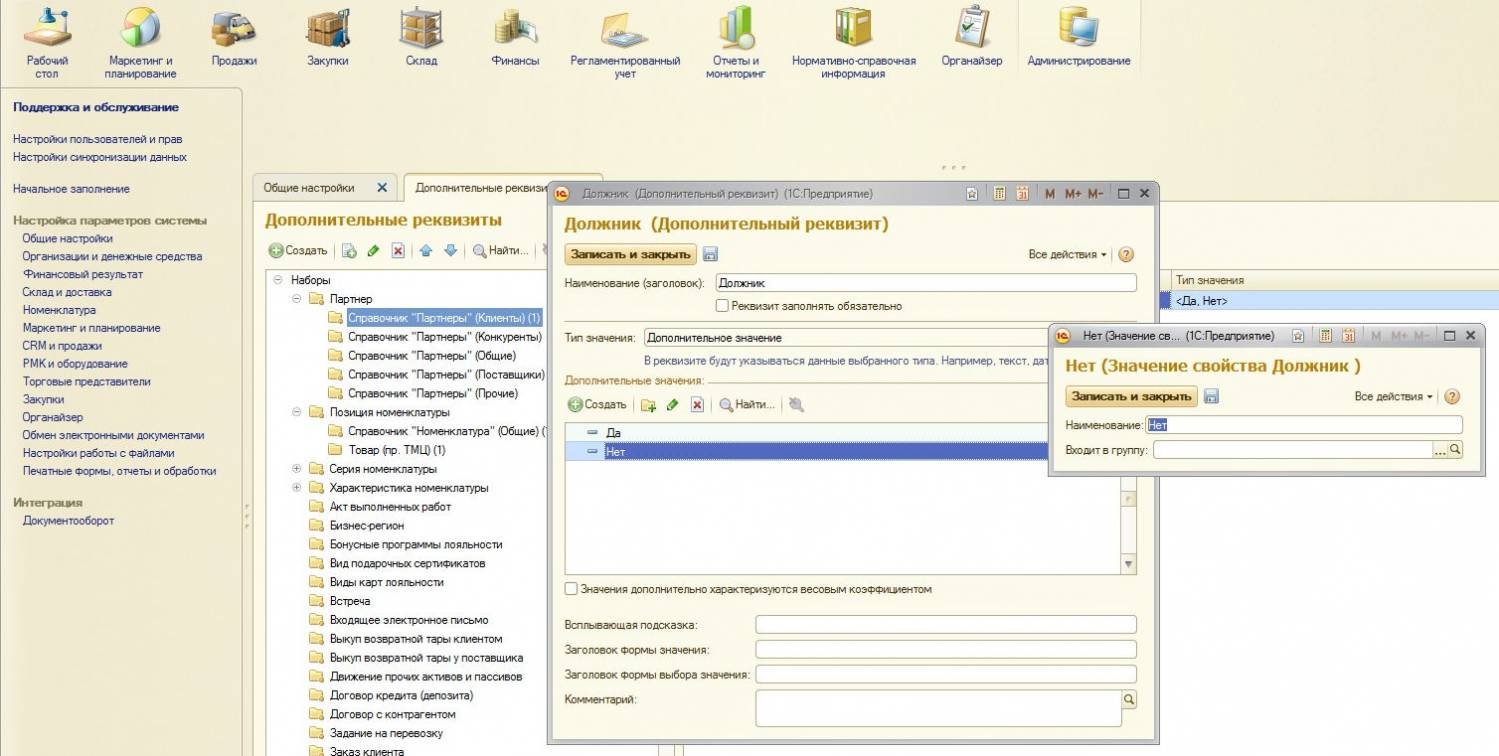Toggle Значения дополнительно характеризуются весовым коэффициентом checkbox

click(571, 589)
